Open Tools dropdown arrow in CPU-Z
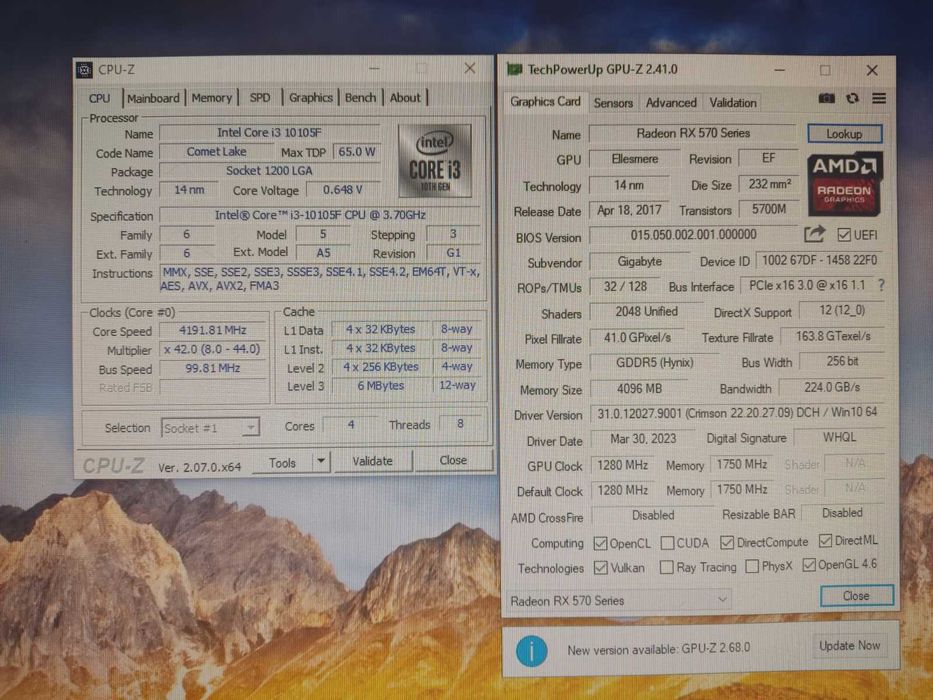 pos(321,461)
